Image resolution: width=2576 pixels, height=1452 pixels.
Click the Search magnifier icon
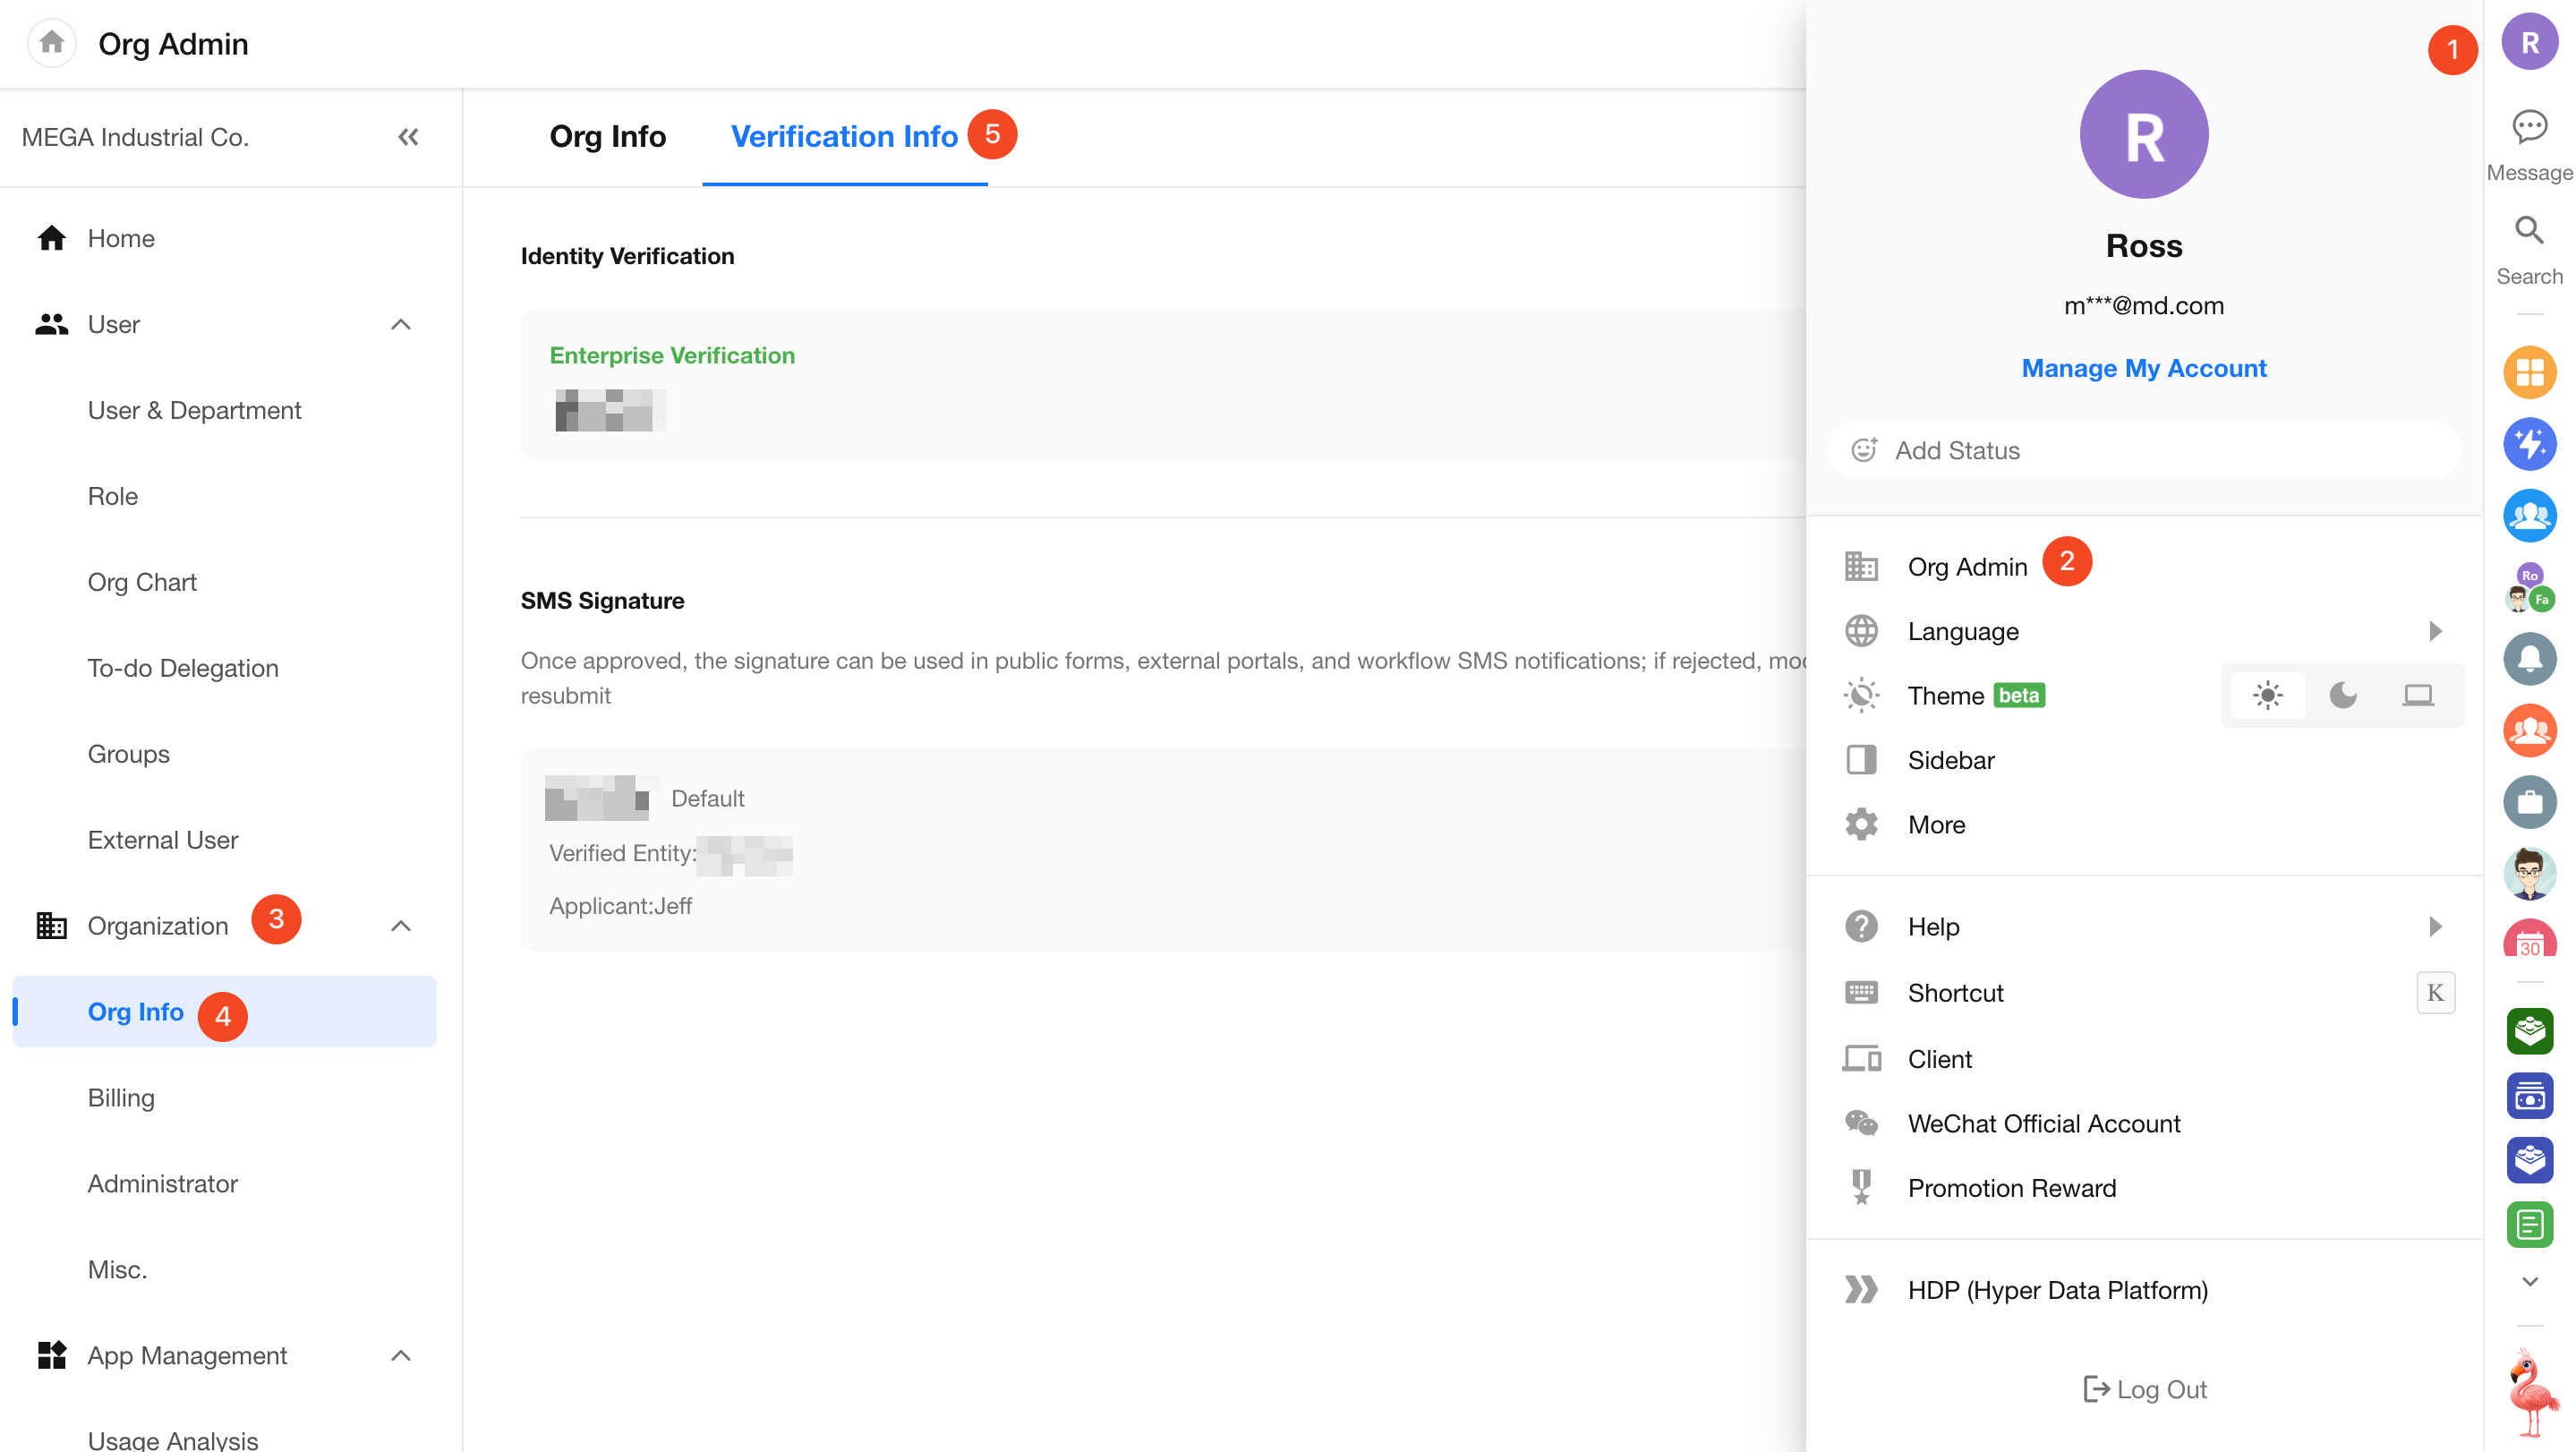pos(2529,231)
